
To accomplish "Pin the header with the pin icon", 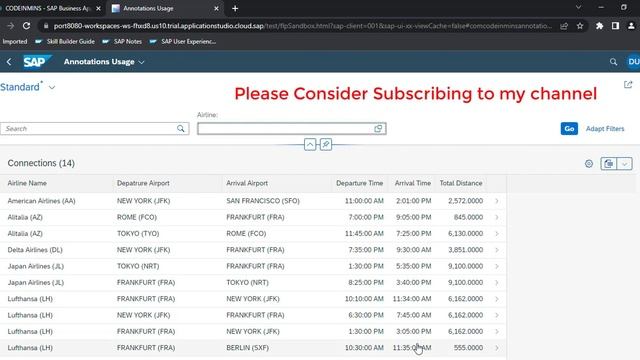I will click(x=326, y=144).
